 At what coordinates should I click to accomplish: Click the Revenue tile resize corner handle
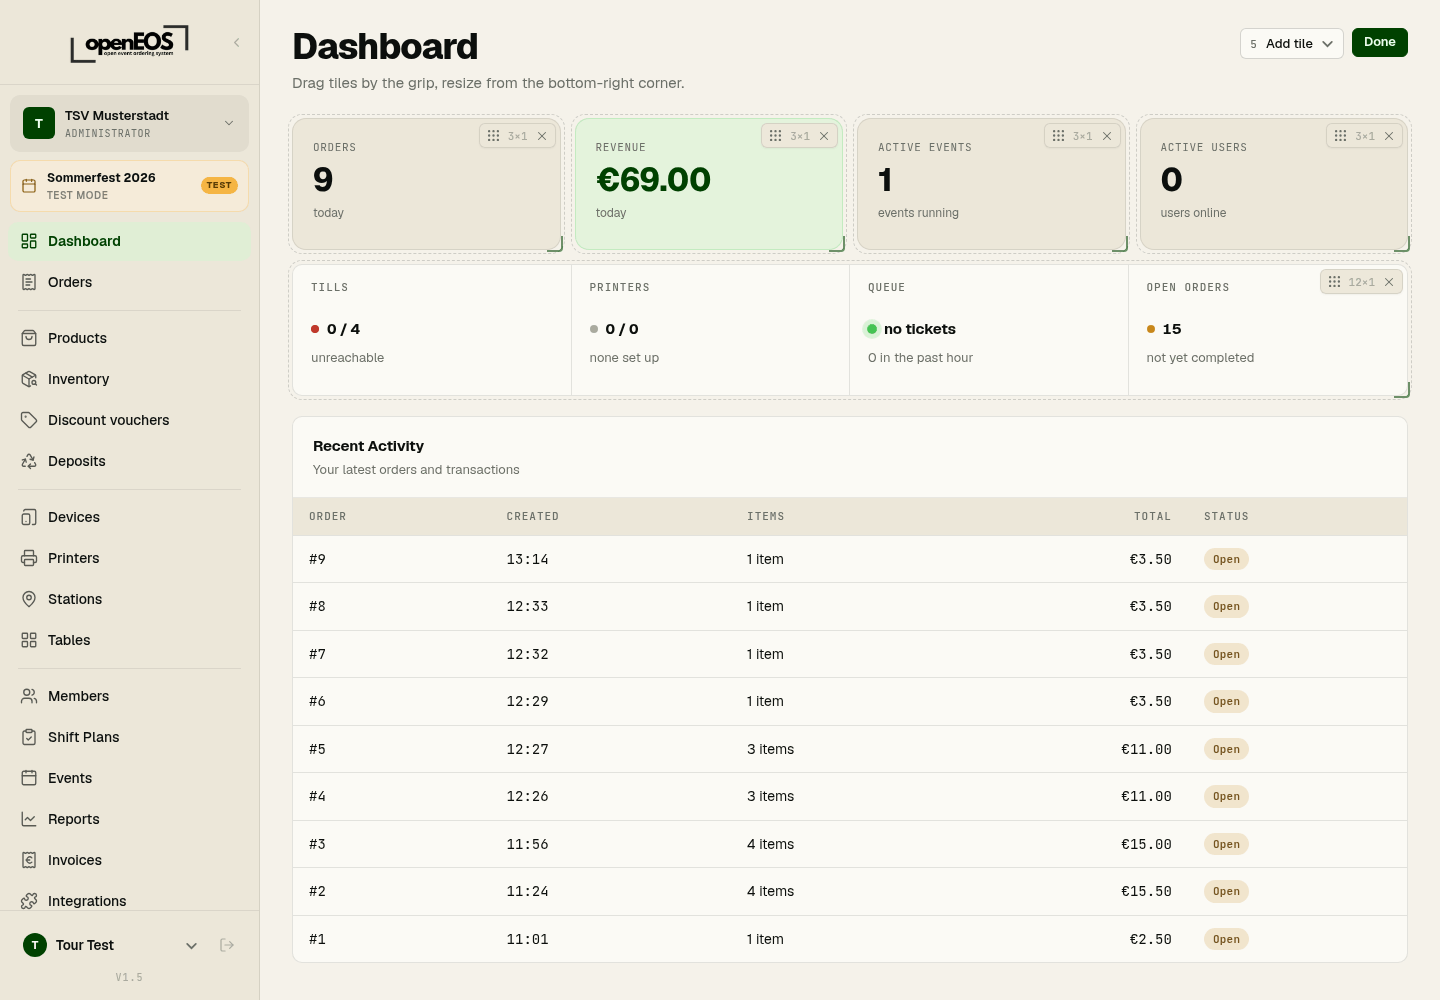point(838,244)
